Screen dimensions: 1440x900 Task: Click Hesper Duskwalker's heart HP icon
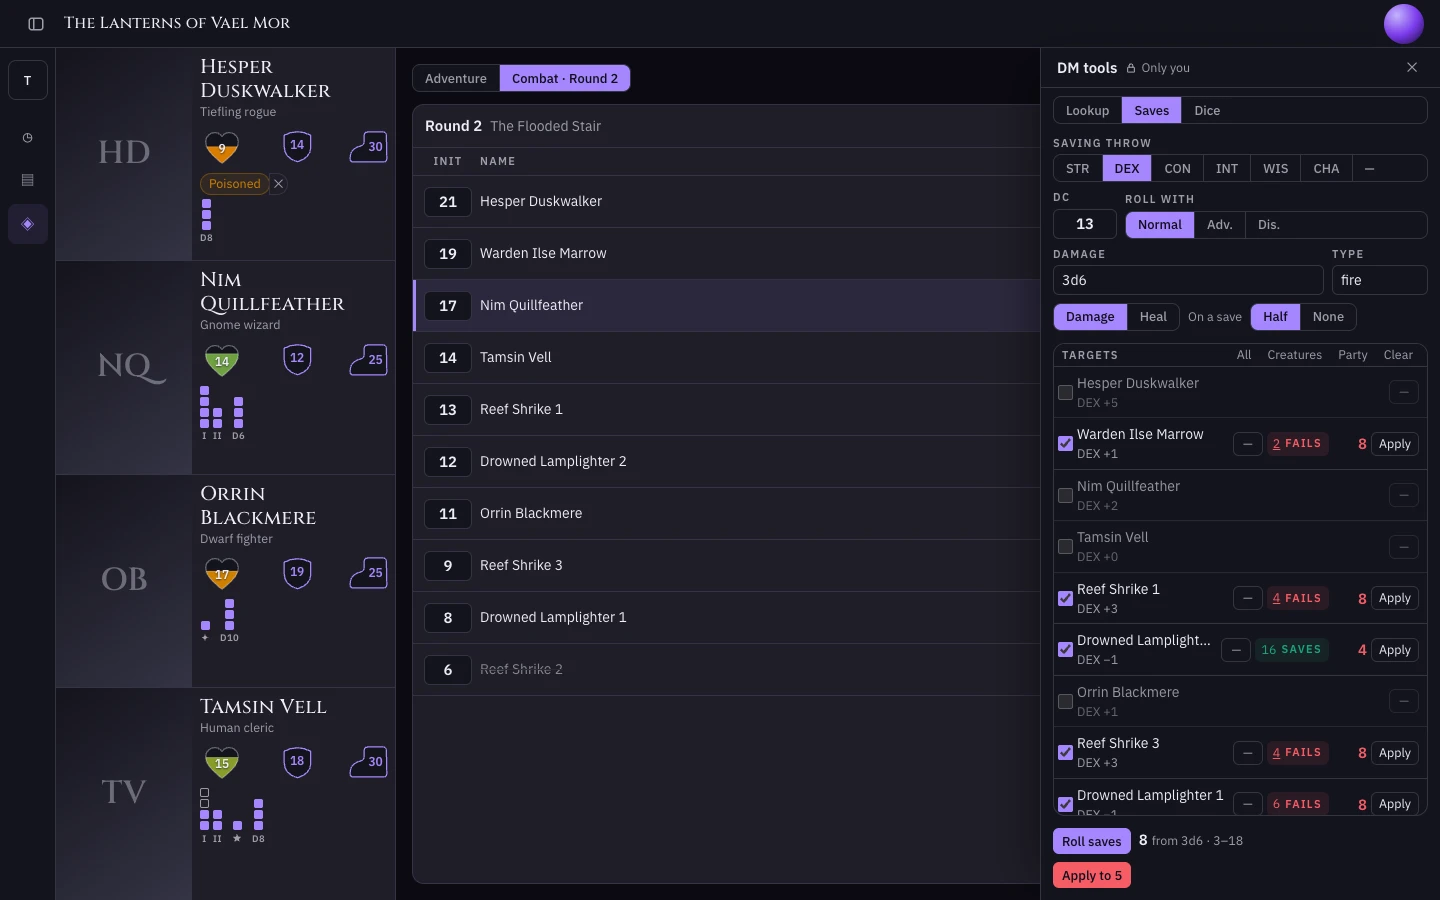222,147
